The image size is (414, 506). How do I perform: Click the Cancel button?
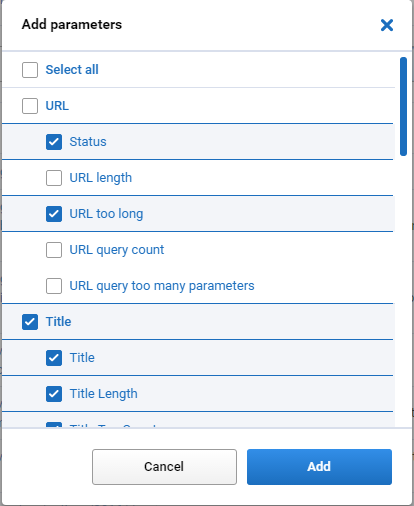[164, 467]
